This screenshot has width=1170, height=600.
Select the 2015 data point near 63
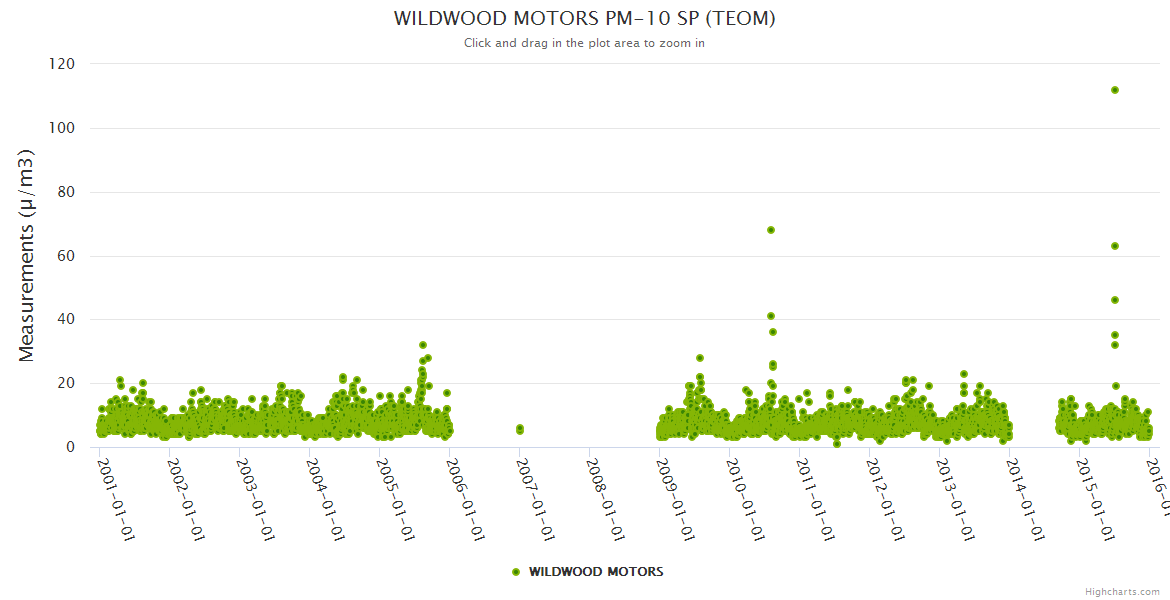coord(1115,246)
